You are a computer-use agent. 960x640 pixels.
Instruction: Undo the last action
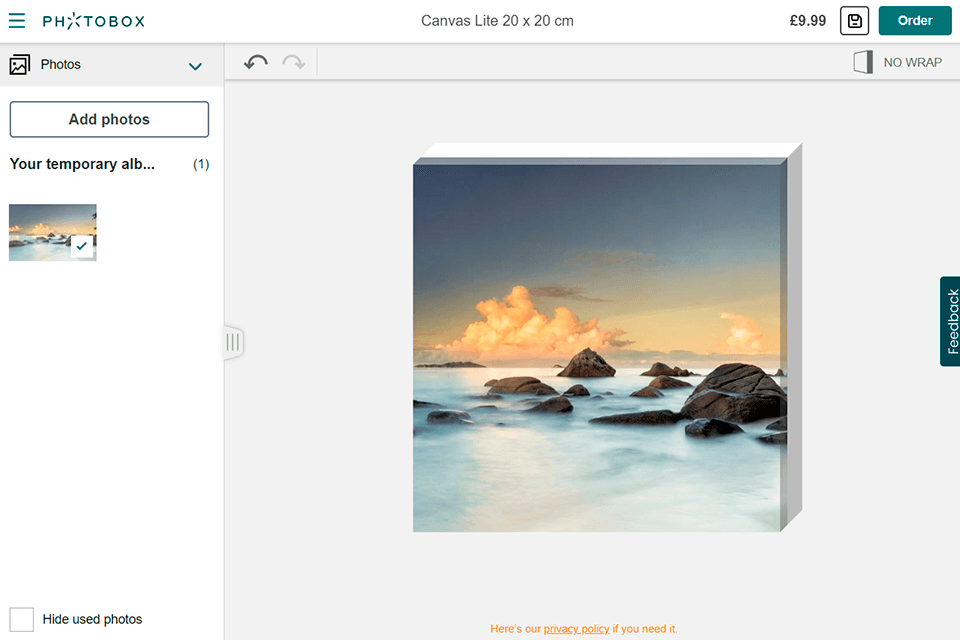coord(256,62)
